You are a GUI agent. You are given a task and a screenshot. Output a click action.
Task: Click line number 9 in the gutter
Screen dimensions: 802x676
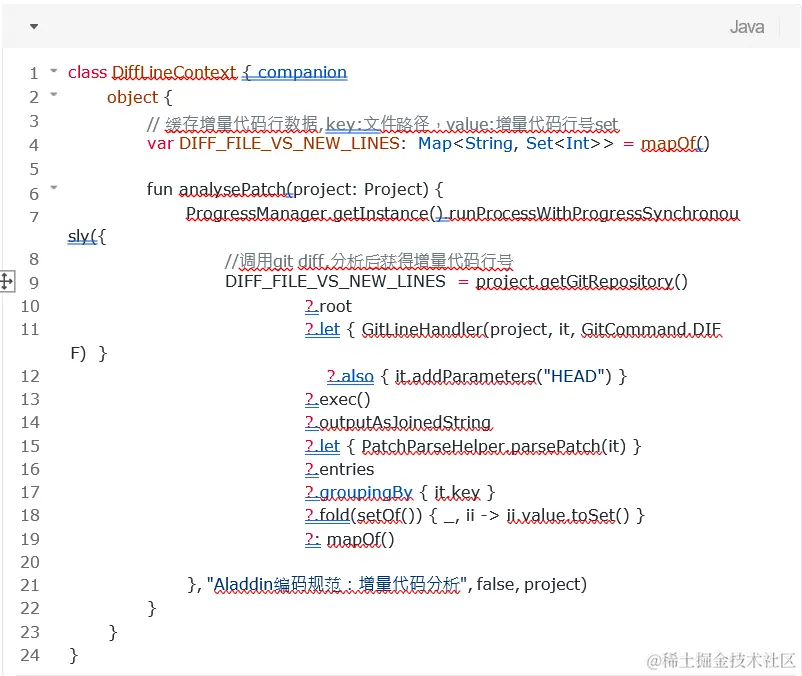click(x=33, y=282)
